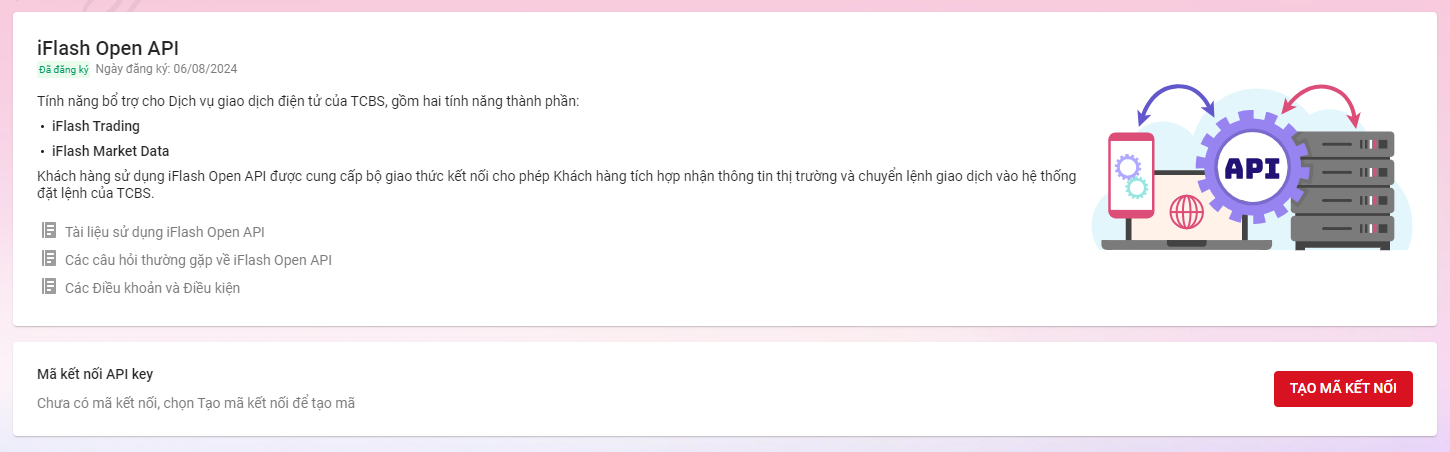Click the Ngày đăng ký date text

(x=166, y=69)
